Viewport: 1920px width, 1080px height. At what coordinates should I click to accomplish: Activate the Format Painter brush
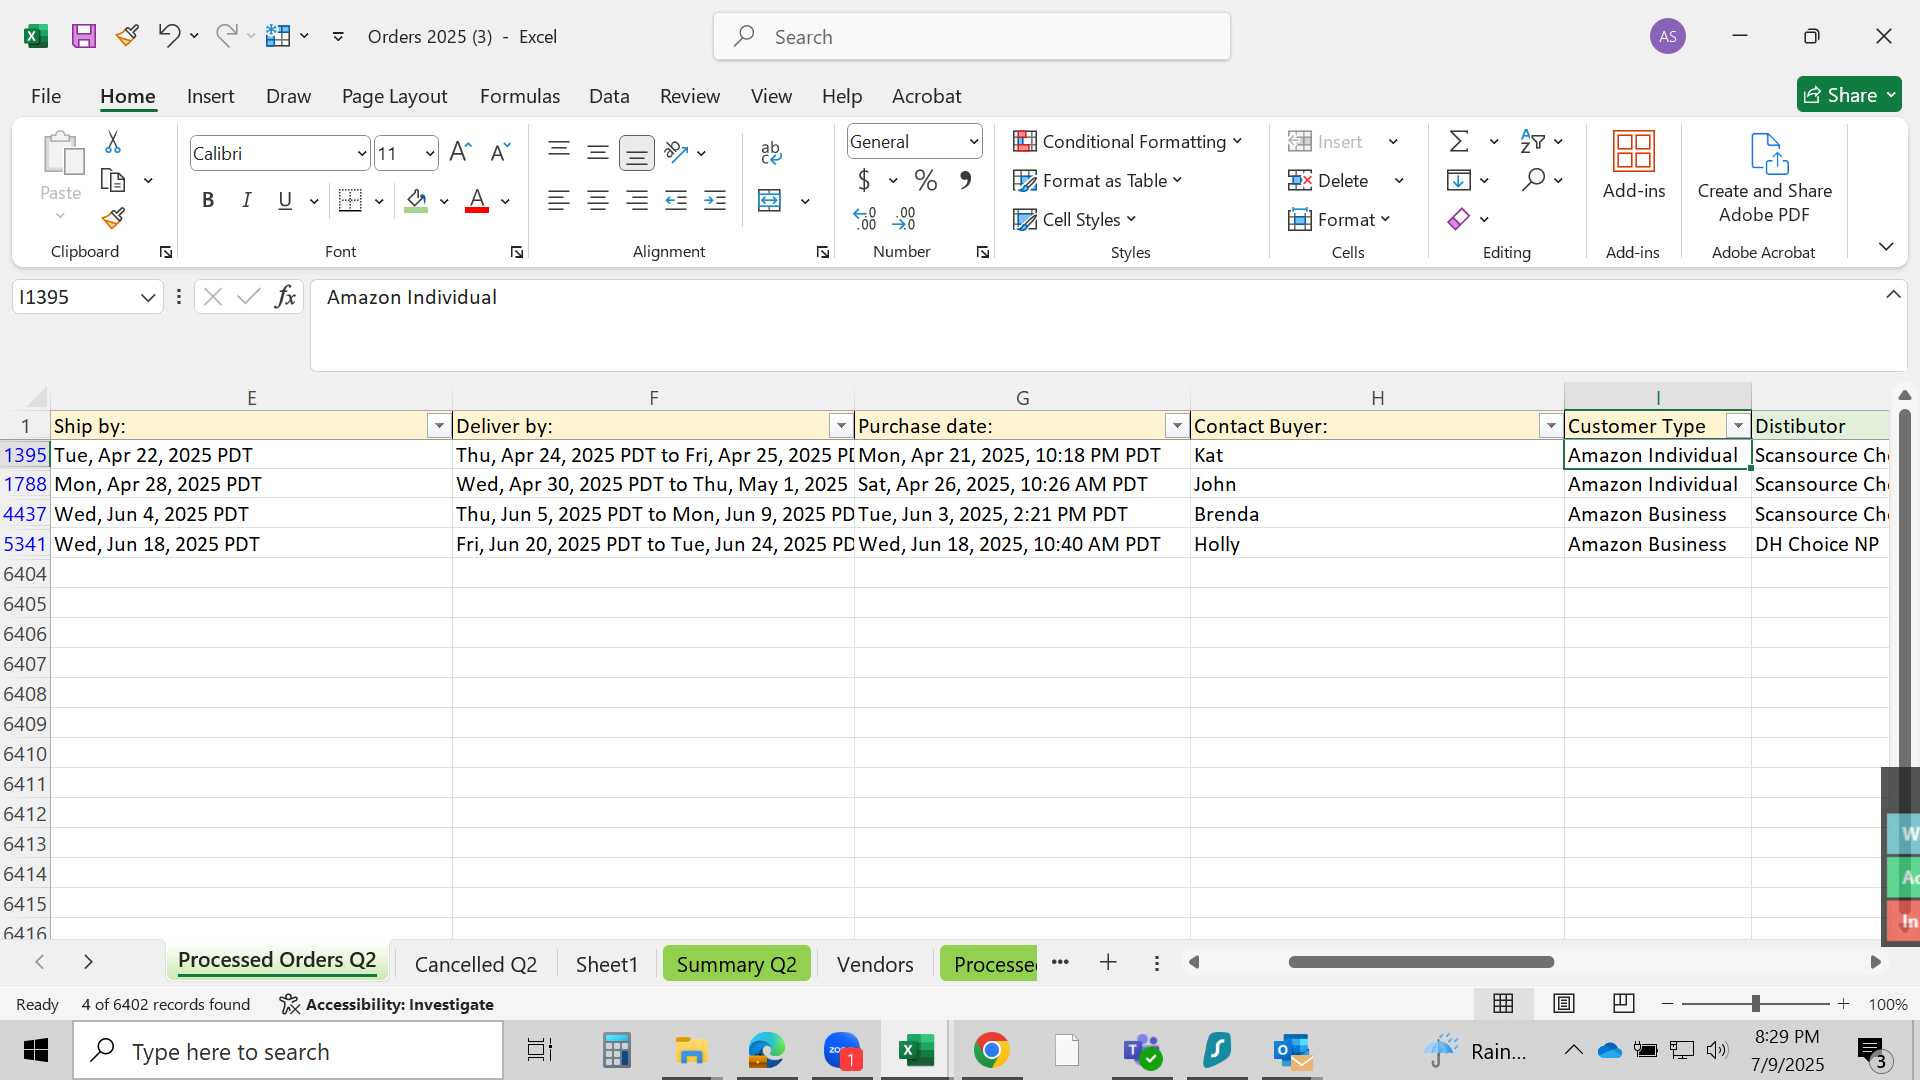[113, 218]
